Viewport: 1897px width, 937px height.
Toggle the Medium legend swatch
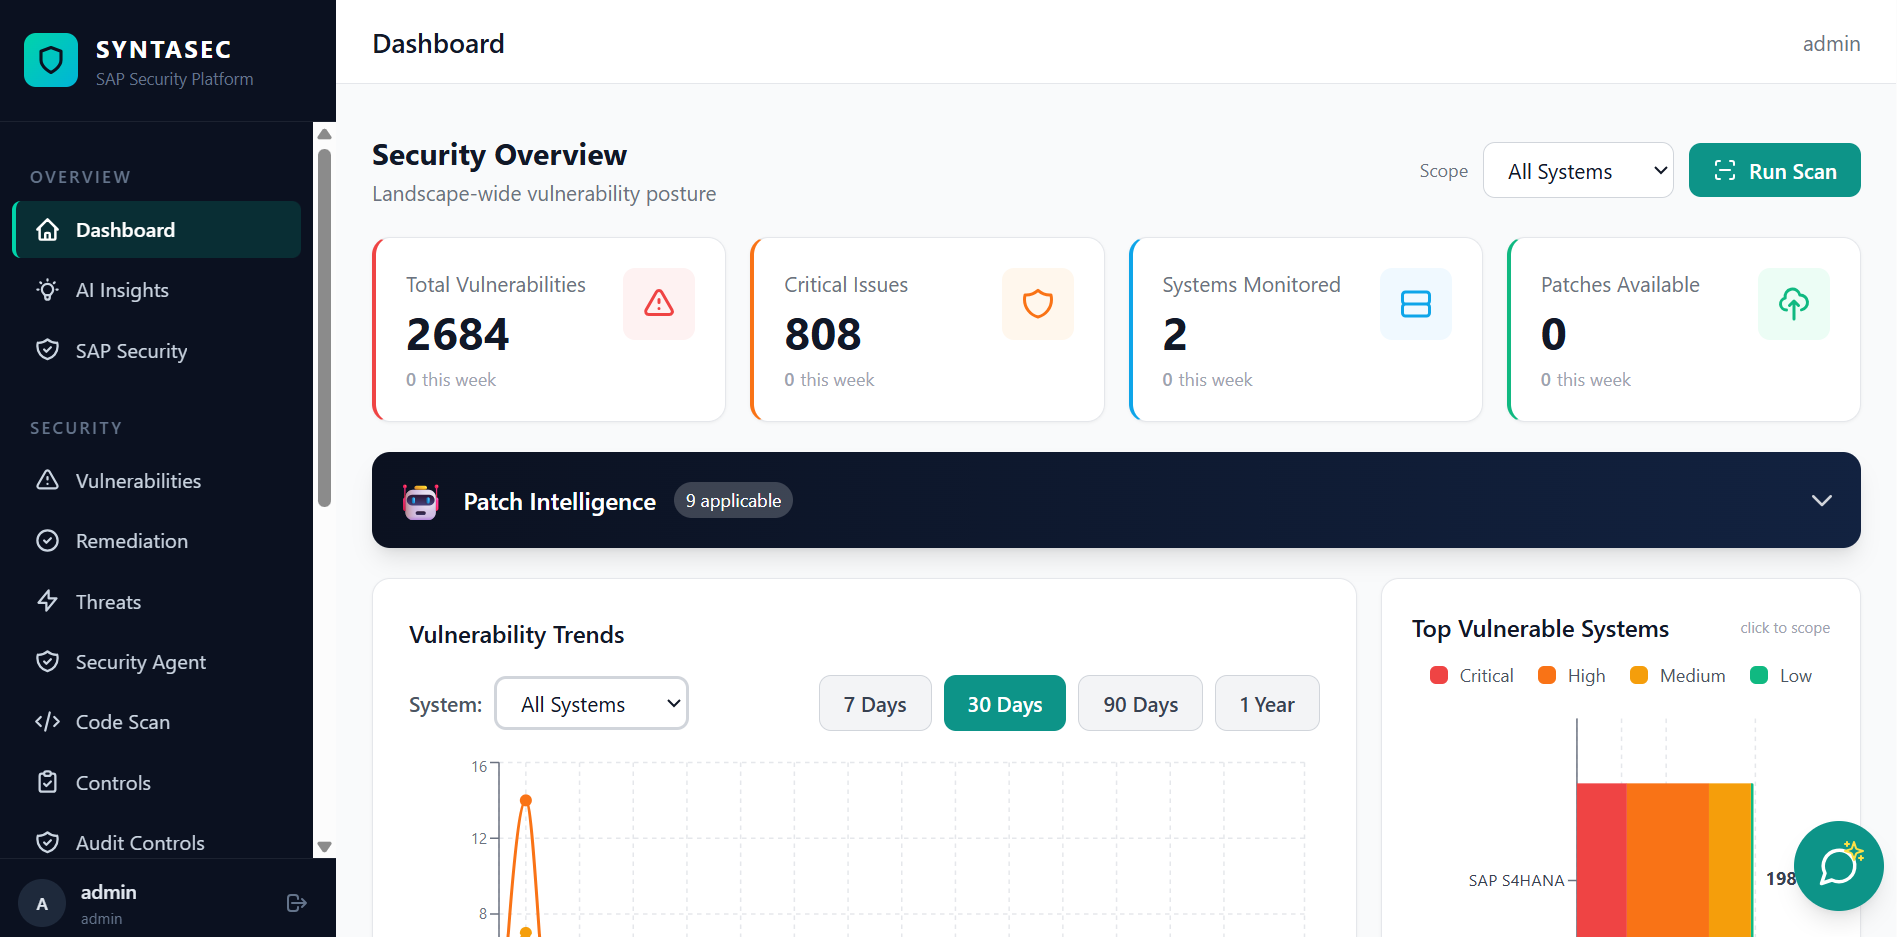pos(1639,675)
